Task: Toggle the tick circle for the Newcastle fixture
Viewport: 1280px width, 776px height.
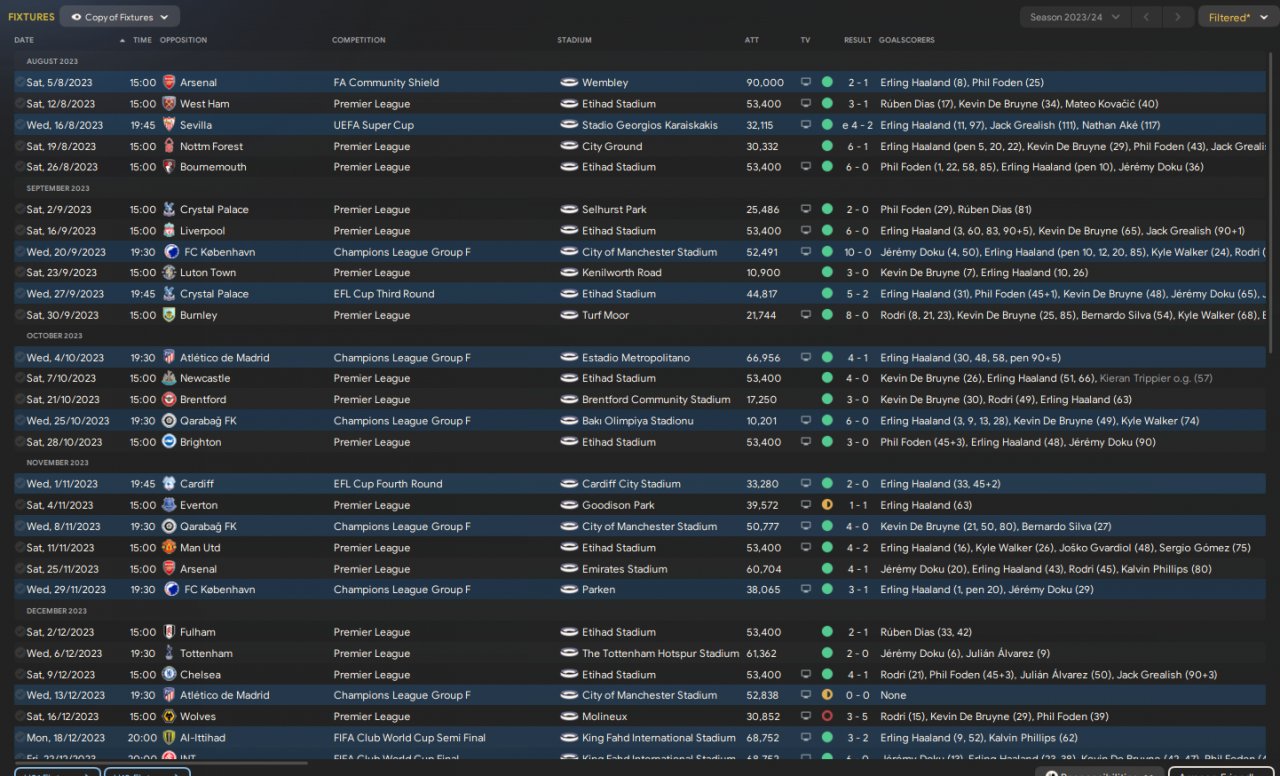Action: pyautogui.click(x=20, y=379)
